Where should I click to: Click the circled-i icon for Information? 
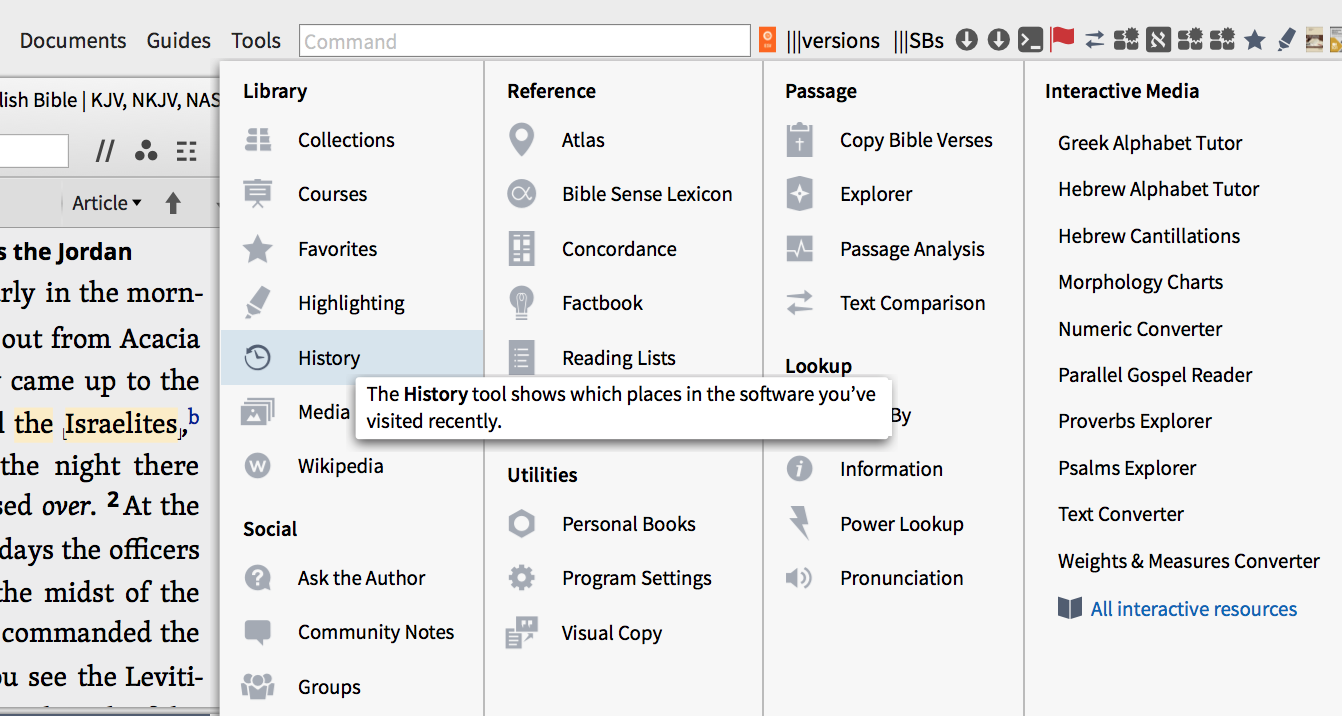(x=799, y=468)
